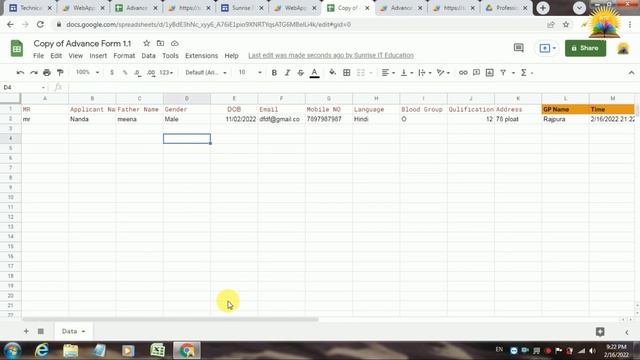Open Internet Explorer from taskbar
The width and height of the screenshot is (640, 360).
(42, 350)
